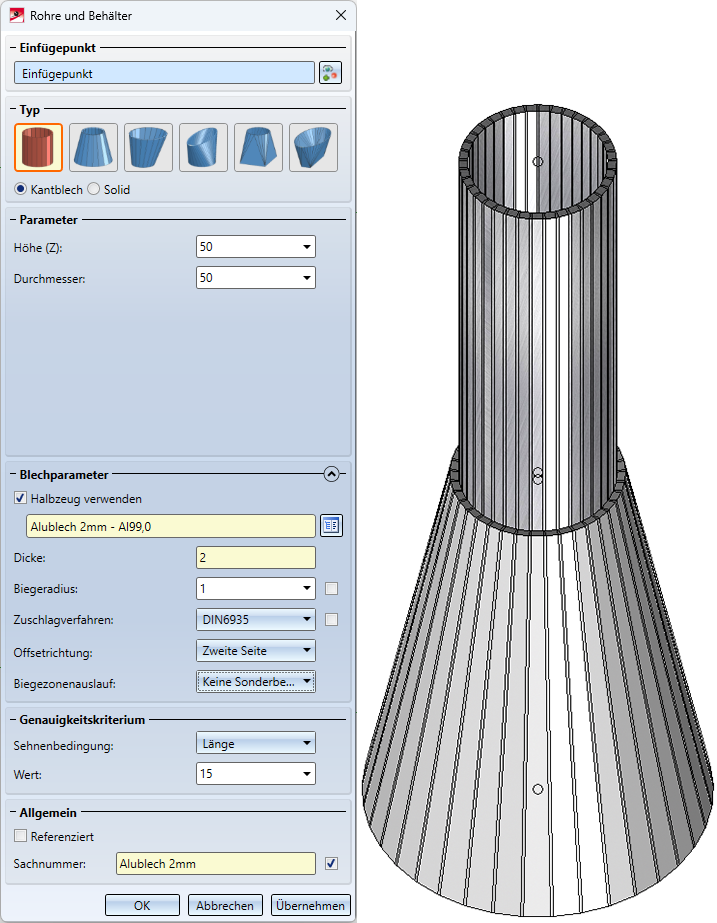
Task: Close the Rohre und Behälter dialog
Action: [341, 15]
